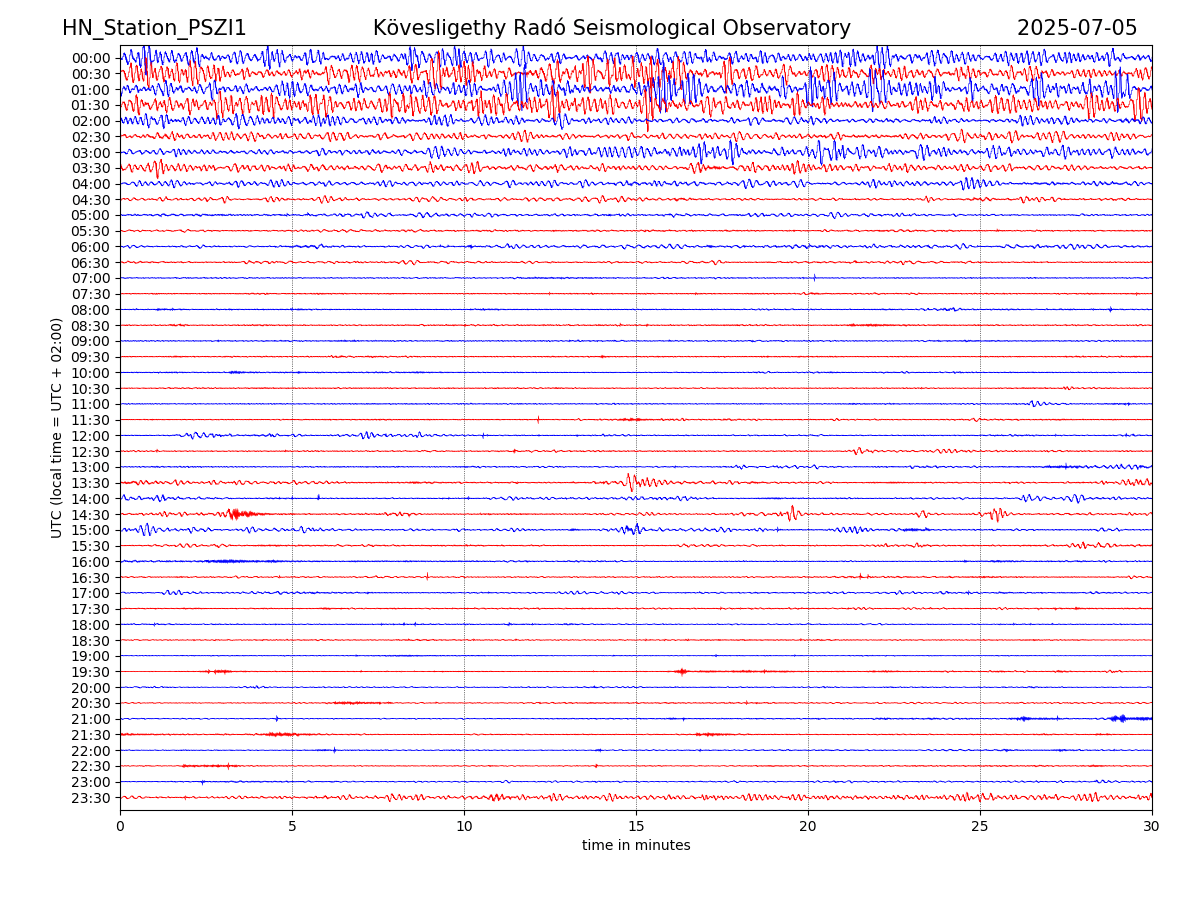This screenshot has width=1200, height=900.
Task: Select the Kövesligethy Radó Seismological Observatory heading
Action: tap(611, 28)
